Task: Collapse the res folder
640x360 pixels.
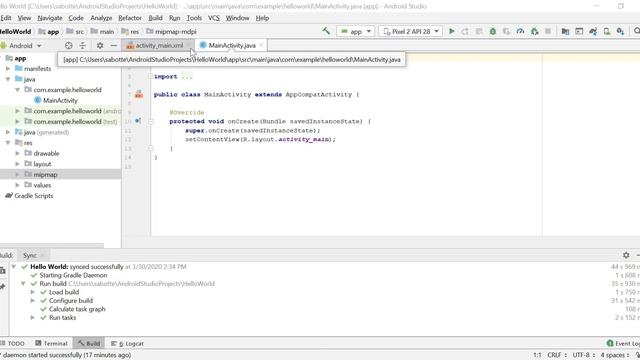Action: pyautogui.click(x=8, y=143)
